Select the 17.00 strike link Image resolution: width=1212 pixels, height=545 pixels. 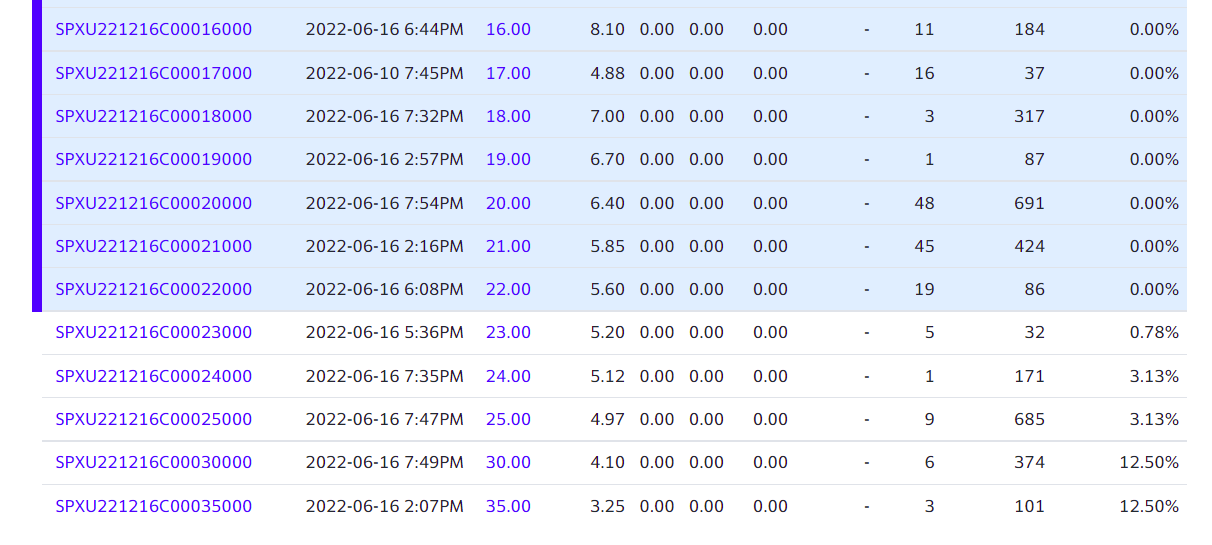508,73
